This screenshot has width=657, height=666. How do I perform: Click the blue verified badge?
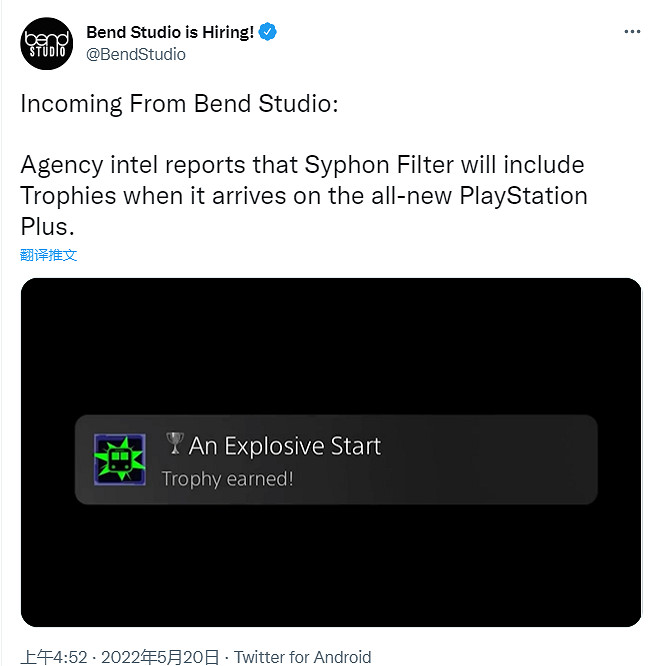pos(267,32)
